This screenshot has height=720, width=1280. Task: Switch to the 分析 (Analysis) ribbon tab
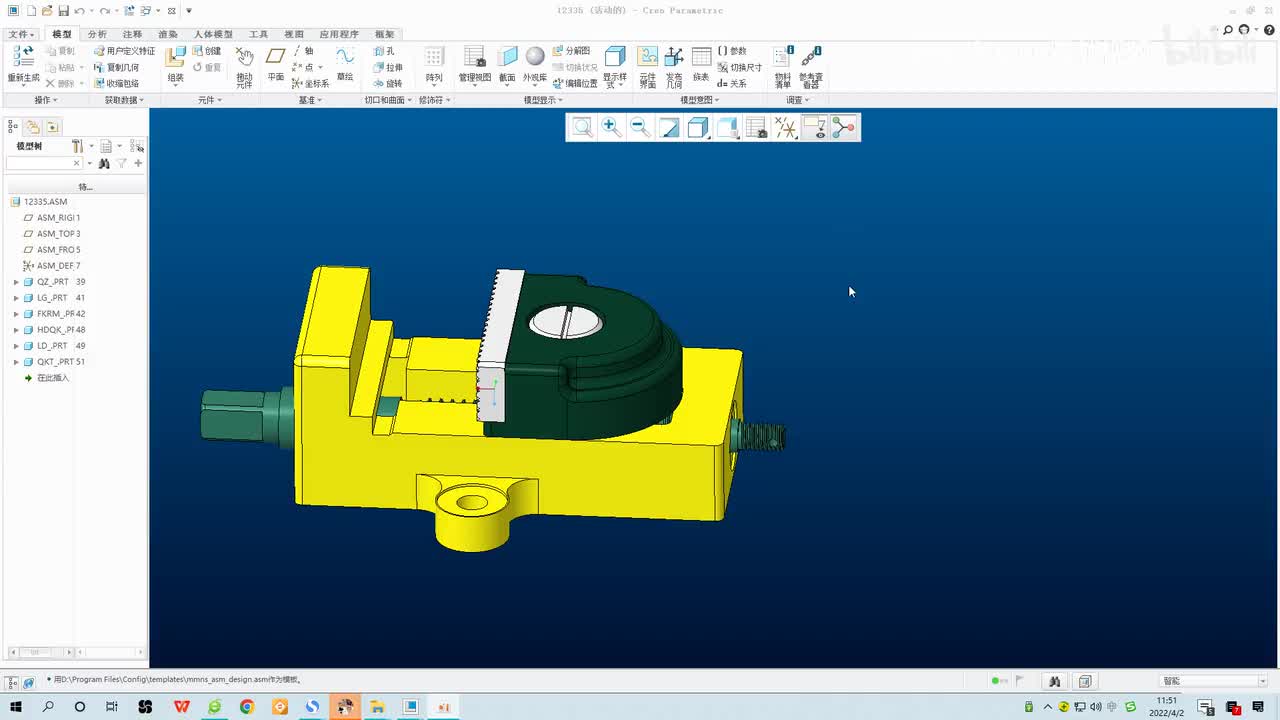click(97, 34)
